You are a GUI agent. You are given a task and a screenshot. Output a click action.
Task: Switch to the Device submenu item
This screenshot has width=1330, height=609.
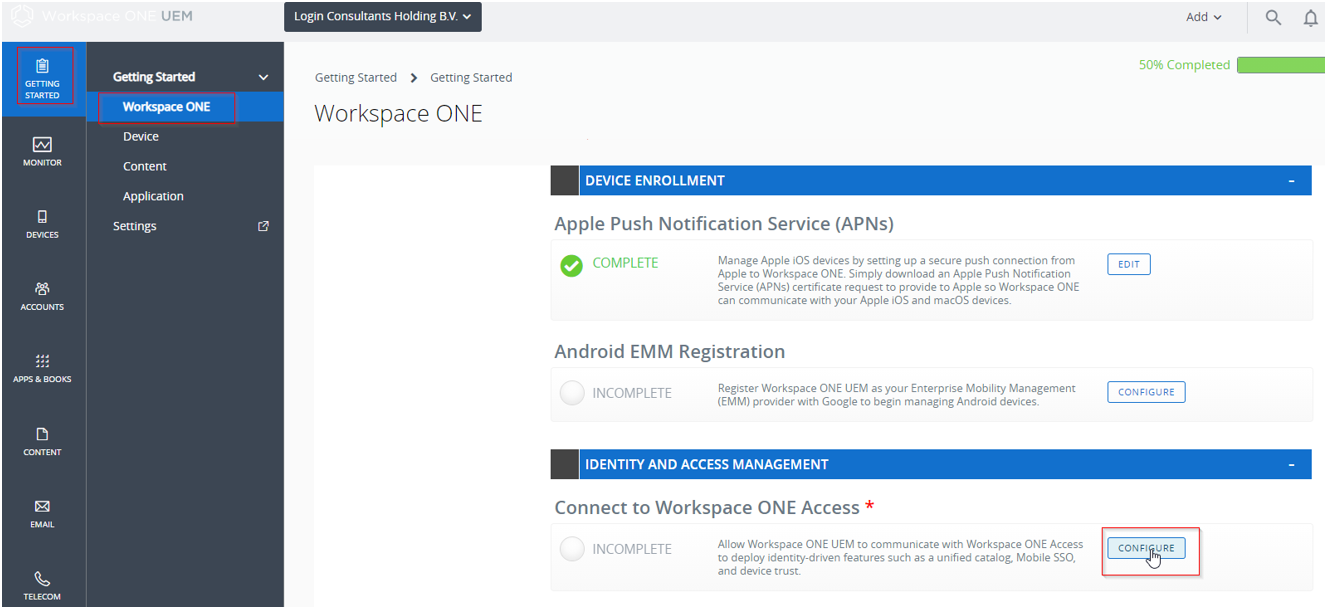[x=142, y=136]
